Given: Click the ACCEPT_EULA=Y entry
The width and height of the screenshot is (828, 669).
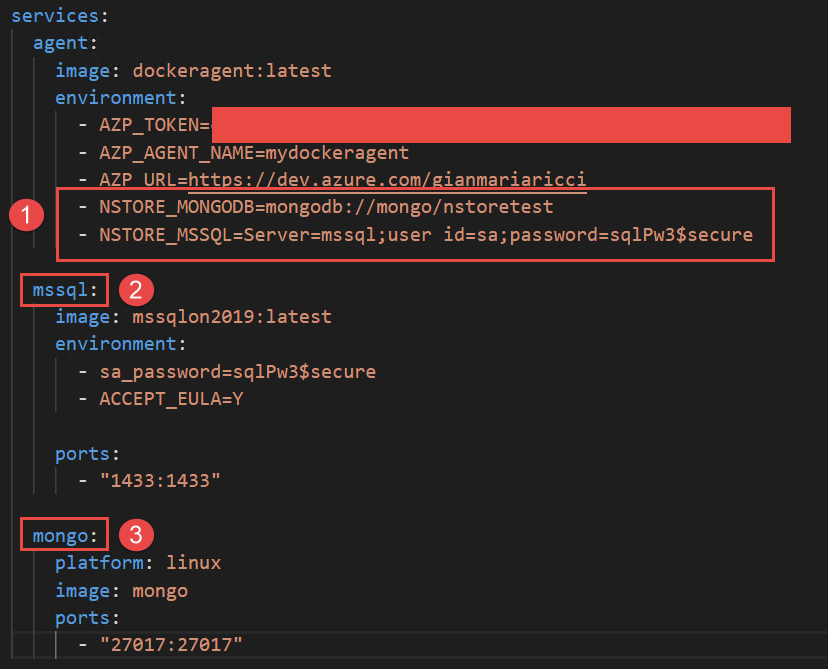Looking at the screenshot, I should tap(171, 399).
